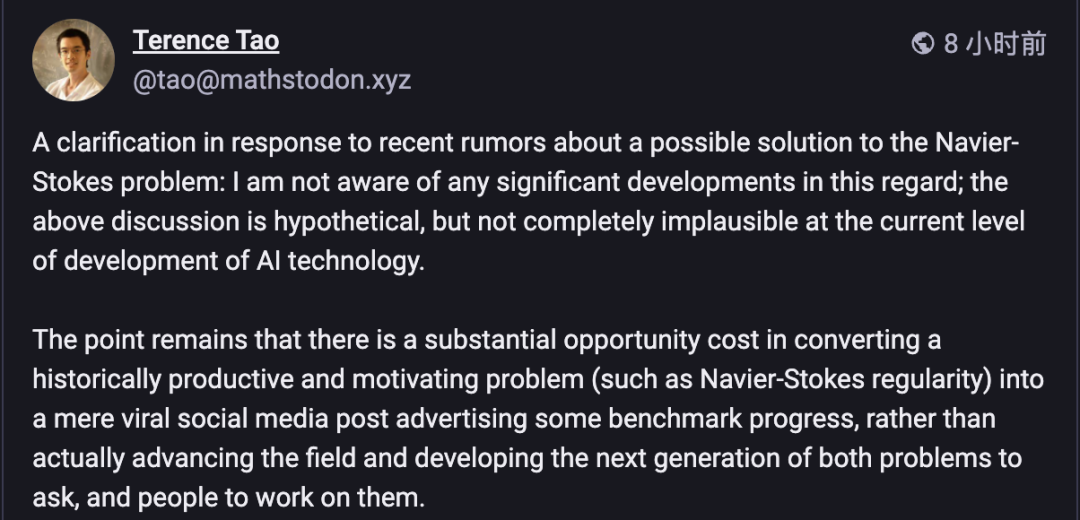
Task: Open Terence Tao's profile avatar
Action: tap(73, 60)
